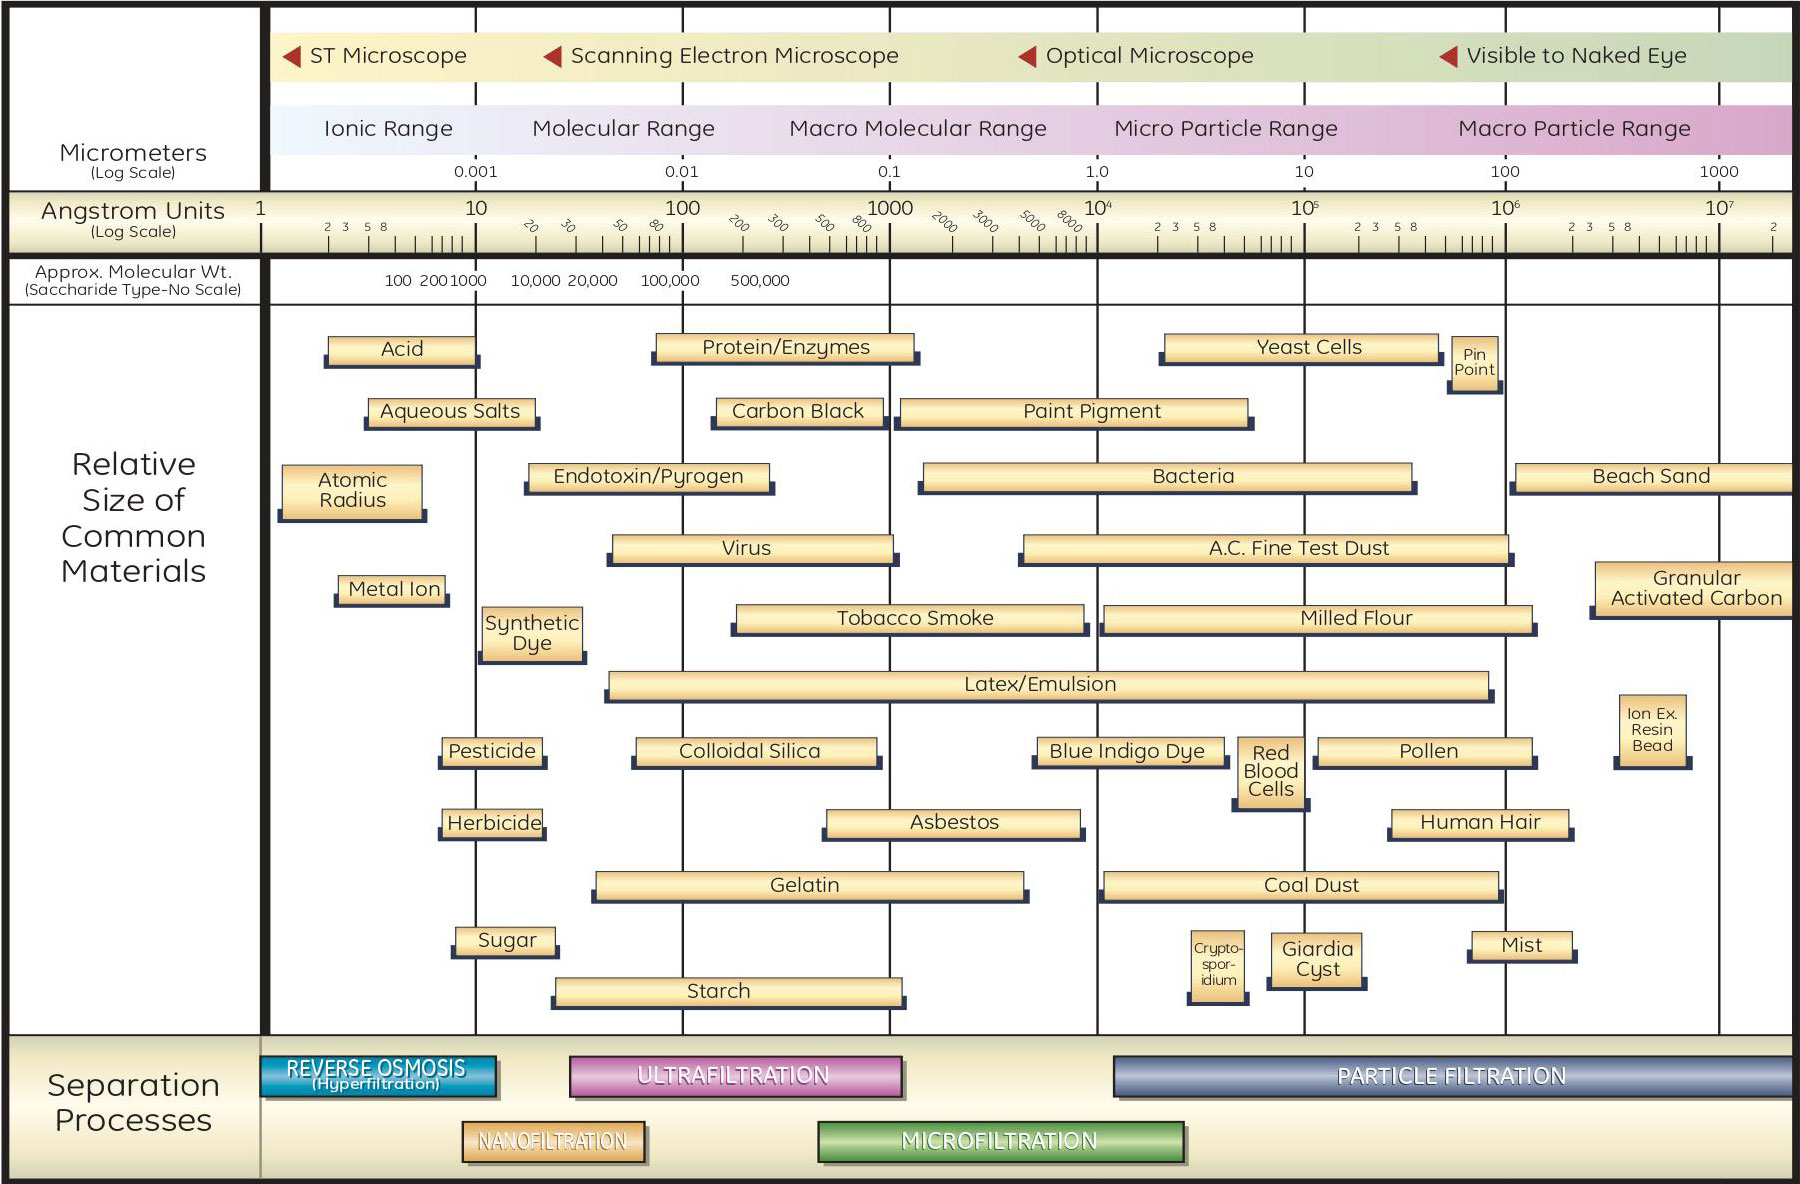Image resolution: width=1800 pixels, height=1184 pixels.
Task: Select the Atomic Radius box
Action: click(352, 491)
